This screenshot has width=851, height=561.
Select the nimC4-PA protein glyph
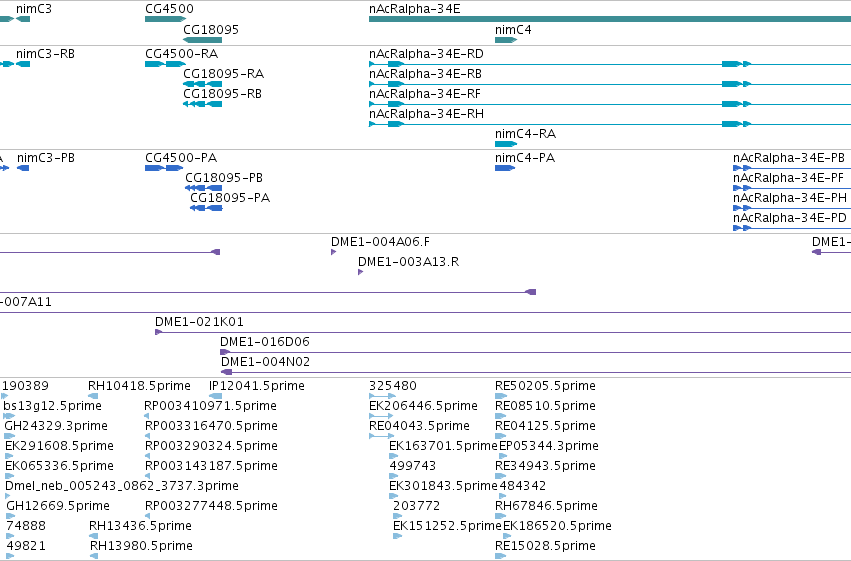(x=505, y=168)
